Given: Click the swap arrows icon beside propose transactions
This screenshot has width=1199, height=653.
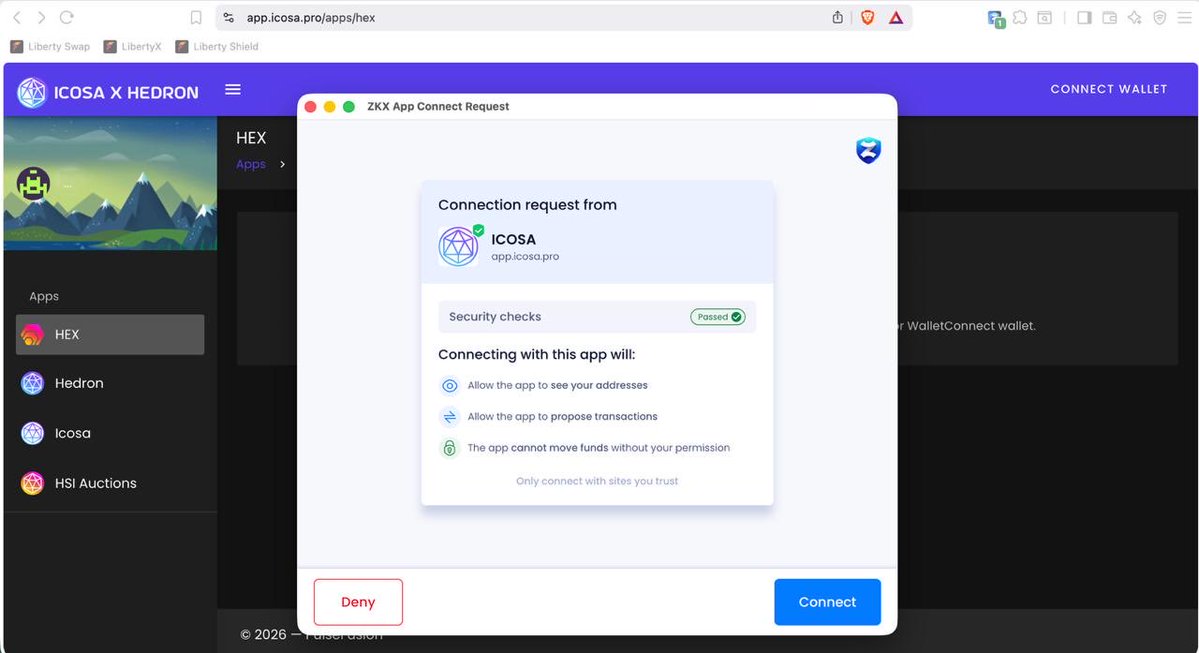Looking at the screenshot, I should [450, 417].
